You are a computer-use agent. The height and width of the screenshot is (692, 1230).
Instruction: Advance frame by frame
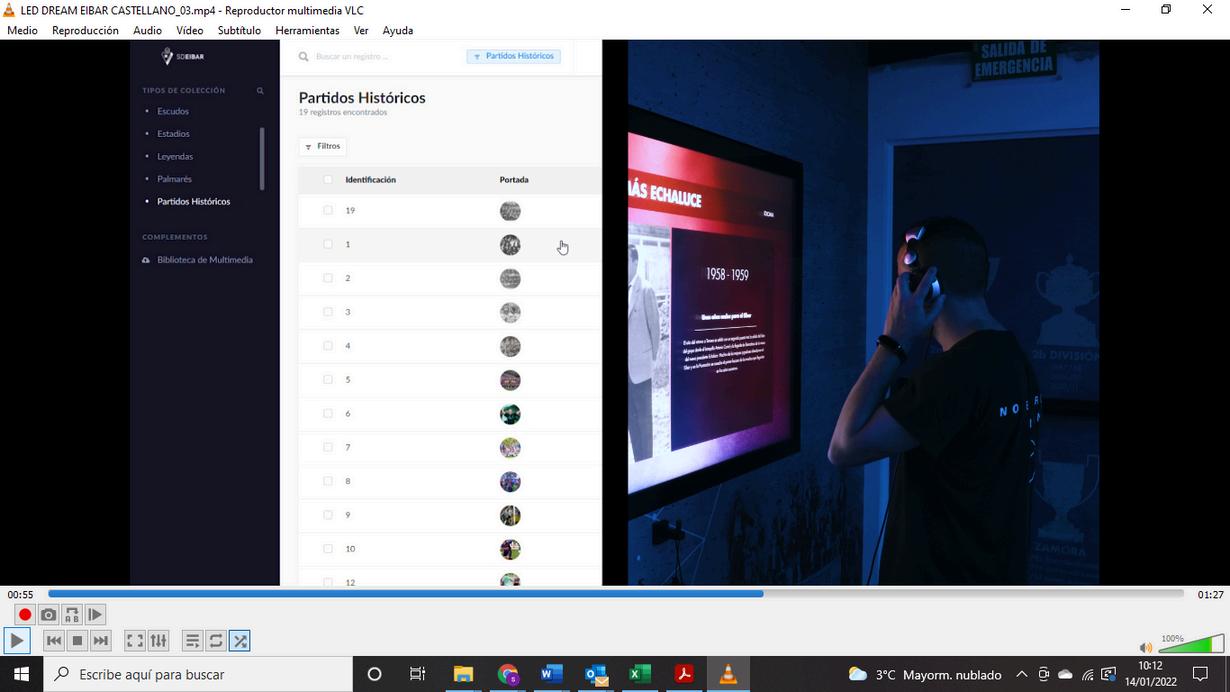[x=95, y=614]
